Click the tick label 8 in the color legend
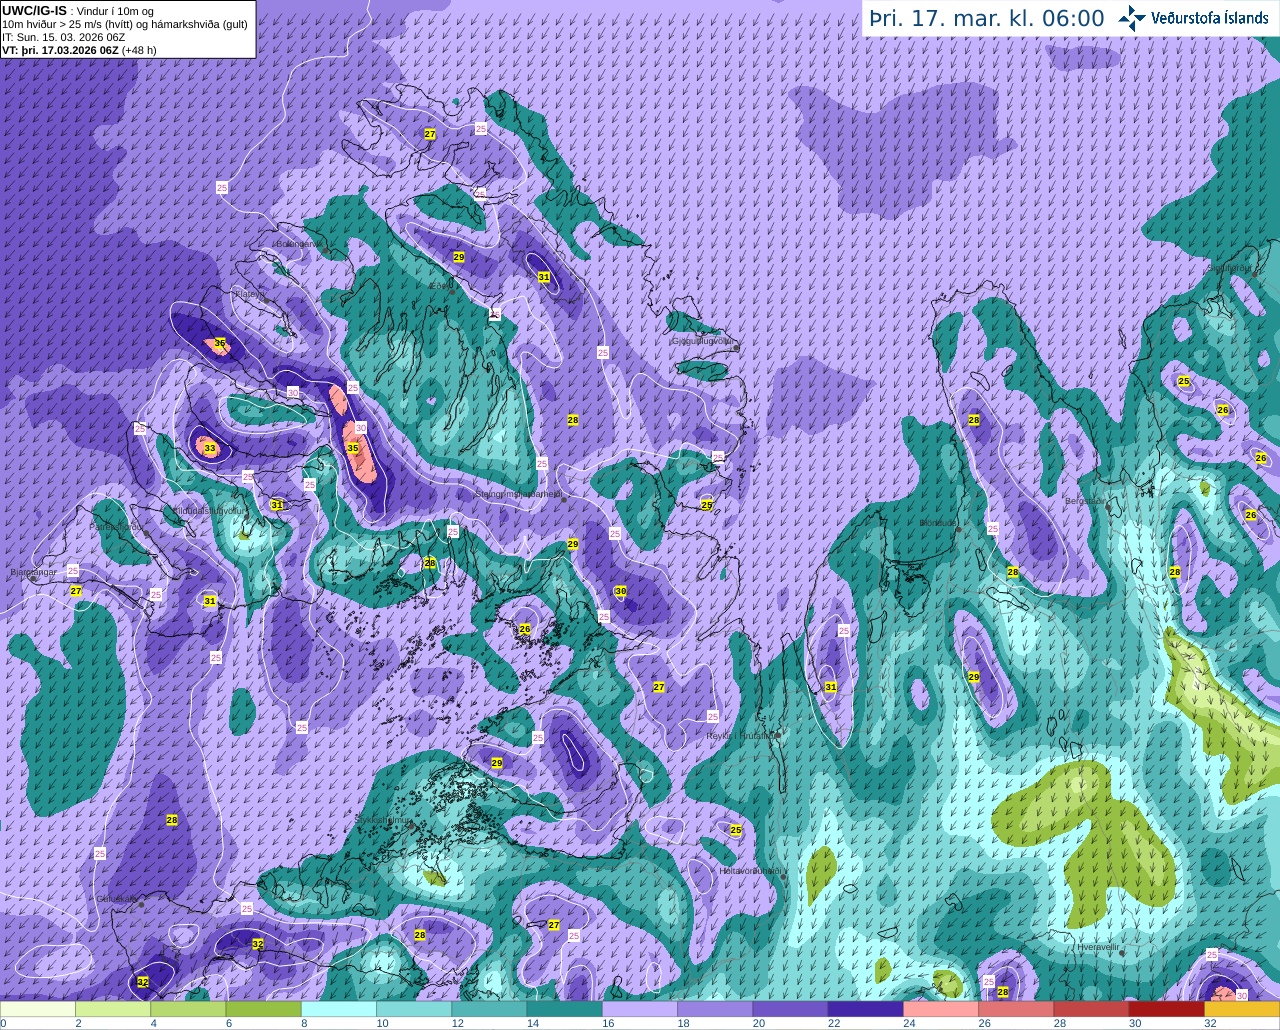1280x1030 pixels. point(304,1023)
